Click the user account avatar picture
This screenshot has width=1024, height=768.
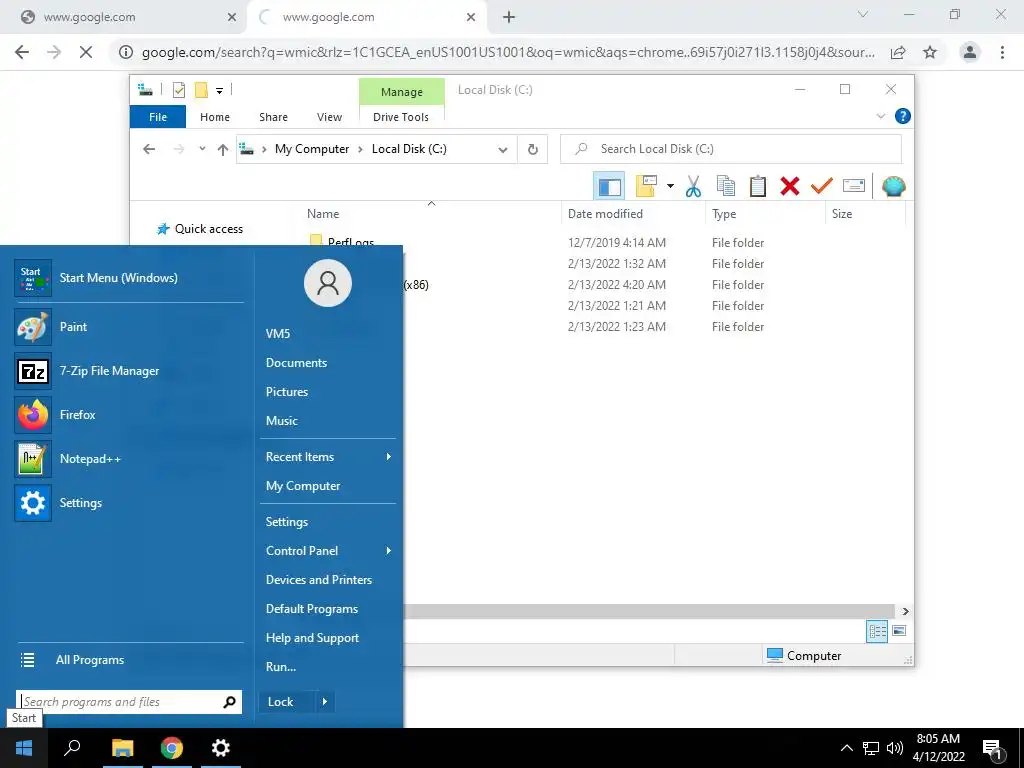pyautogui.click(x=328, y=283)
